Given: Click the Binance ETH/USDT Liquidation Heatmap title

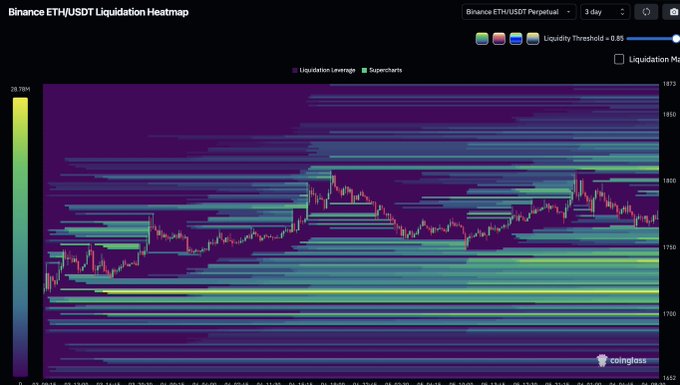Looking at the screenshot, I should (x=98, y=12).
